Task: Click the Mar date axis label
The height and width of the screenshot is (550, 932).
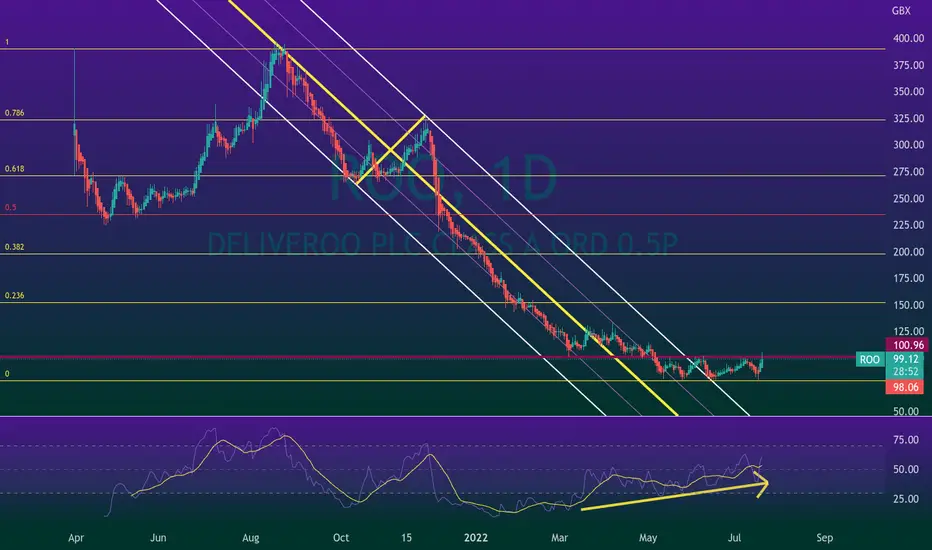Action: point(559,538)
